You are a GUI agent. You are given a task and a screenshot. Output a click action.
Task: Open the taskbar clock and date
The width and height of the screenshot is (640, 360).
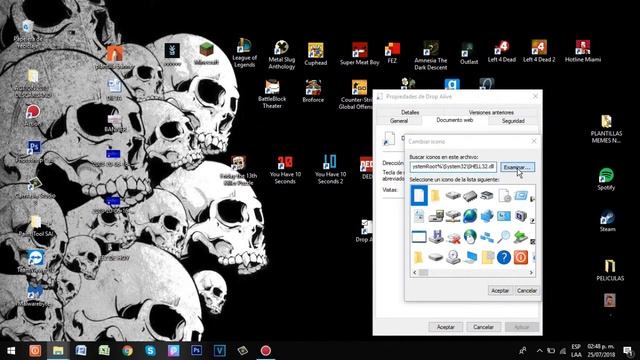pos(602,351)
